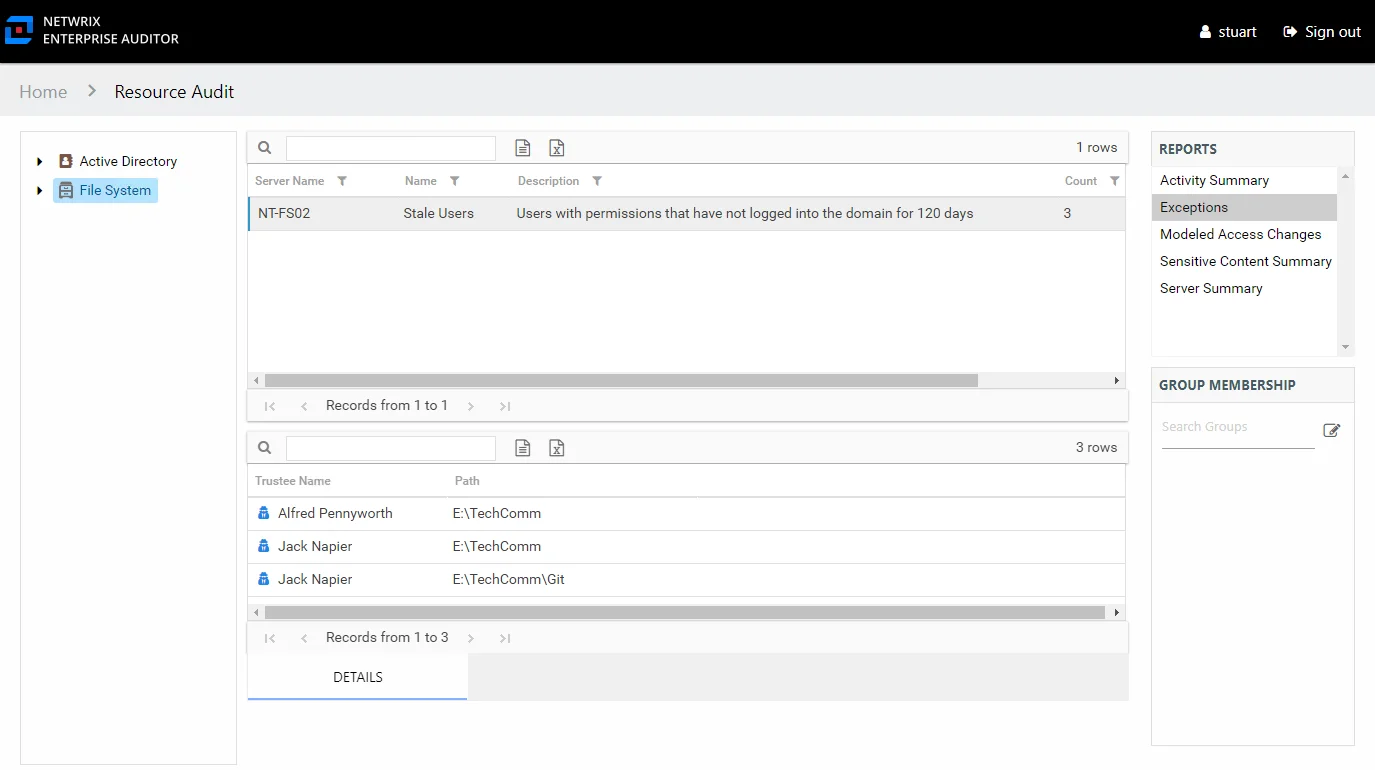Export lower table to CSV document icon

pyautogui.click(x=522, y=448)
